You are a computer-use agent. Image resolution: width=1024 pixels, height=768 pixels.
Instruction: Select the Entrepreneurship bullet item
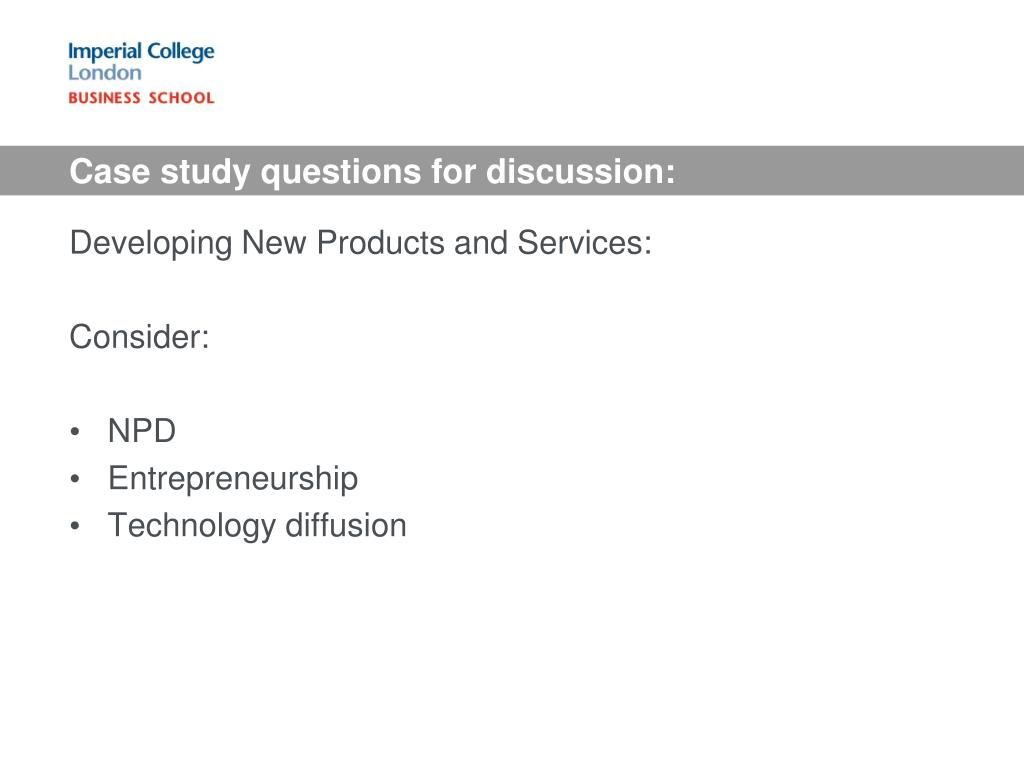click(233, 479)
